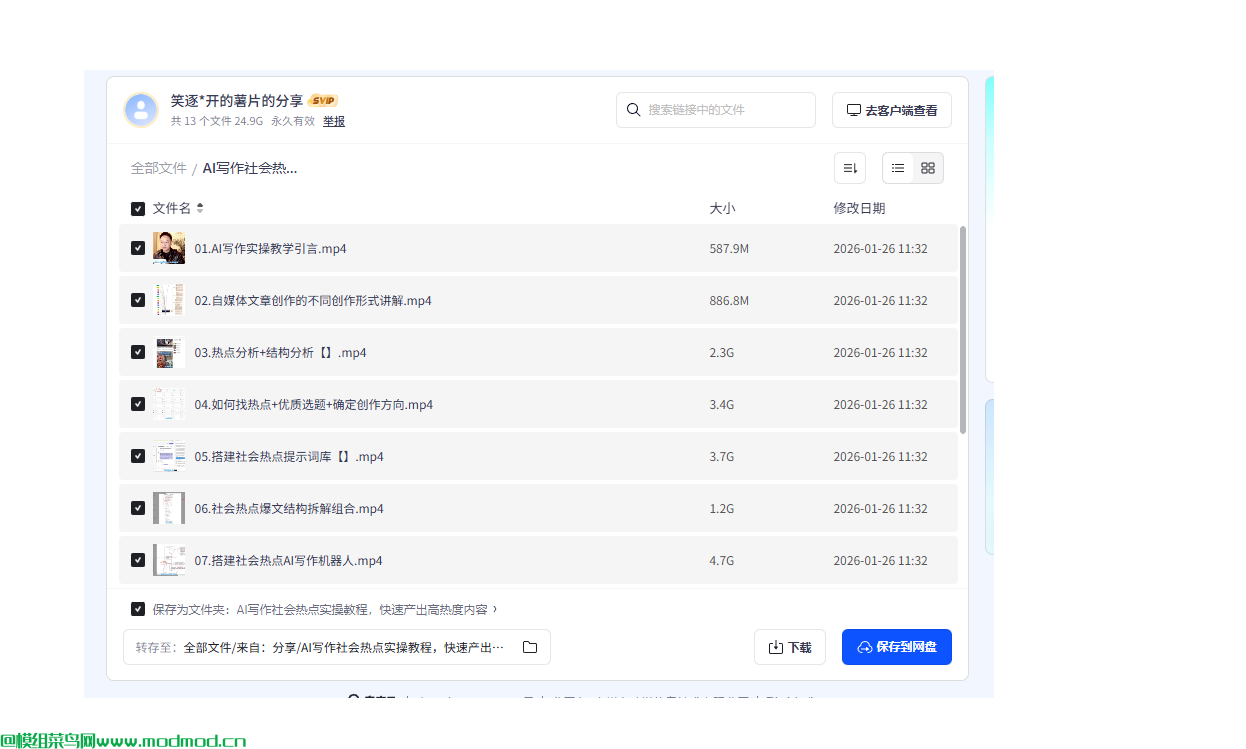1246x749 pixels.
Task: Toggle 文件名 column sort arrows
Action: (x=199, y=208)
